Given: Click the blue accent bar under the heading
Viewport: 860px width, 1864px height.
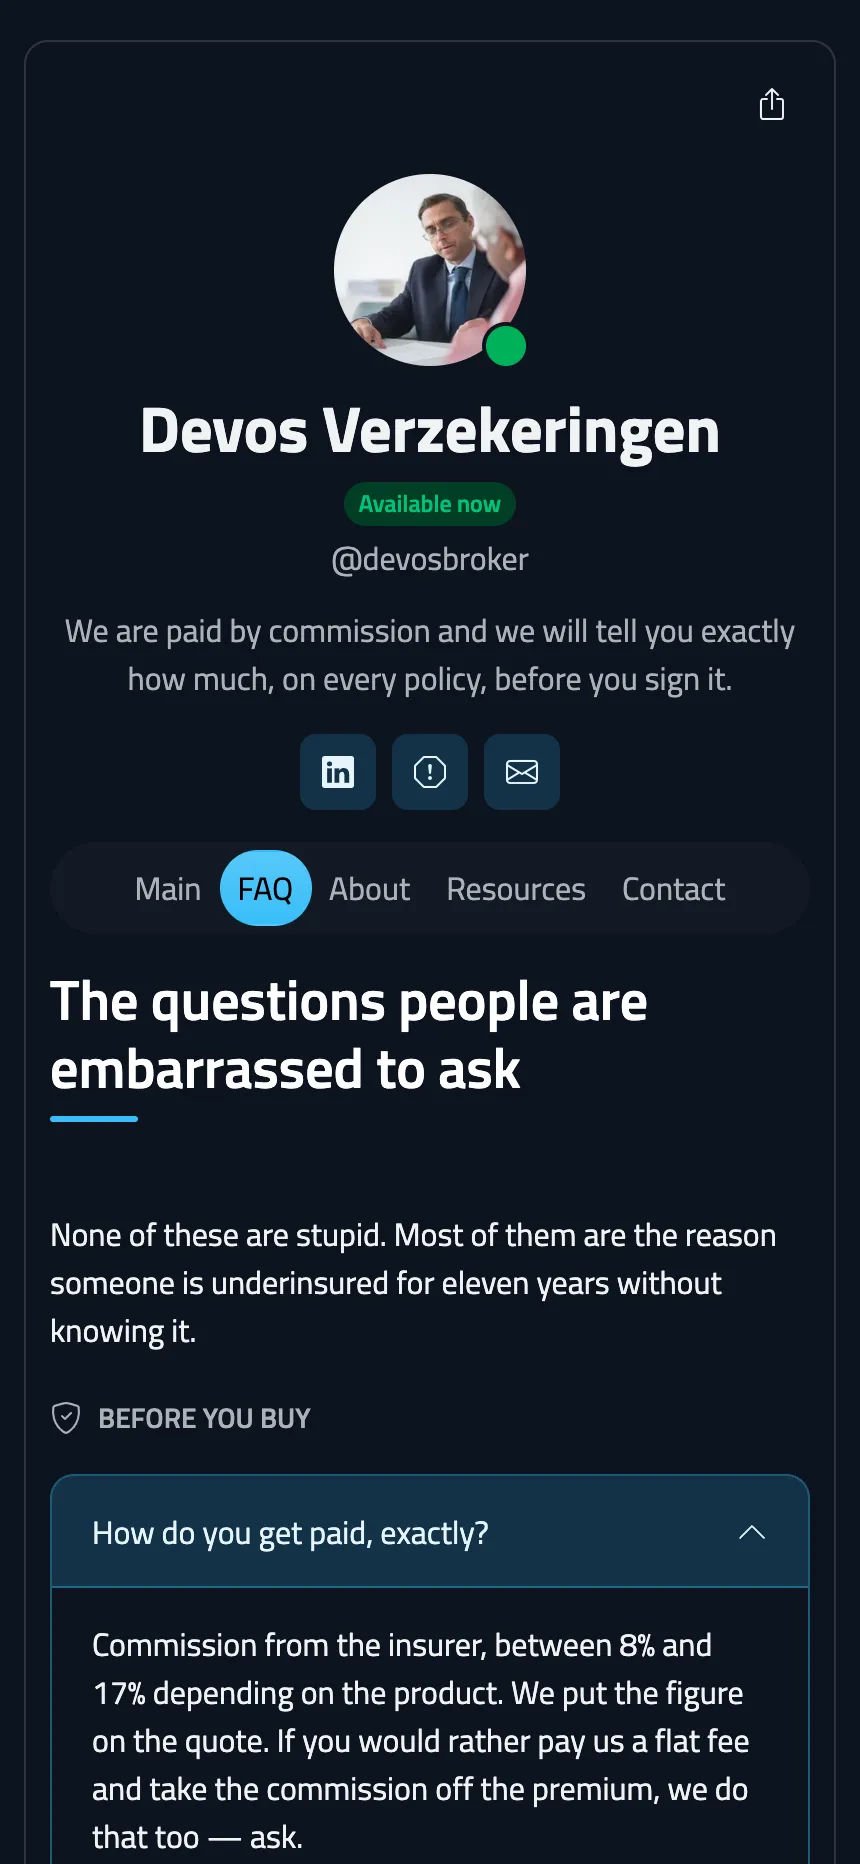Looking at the screenshot, I should point(94,1119).
